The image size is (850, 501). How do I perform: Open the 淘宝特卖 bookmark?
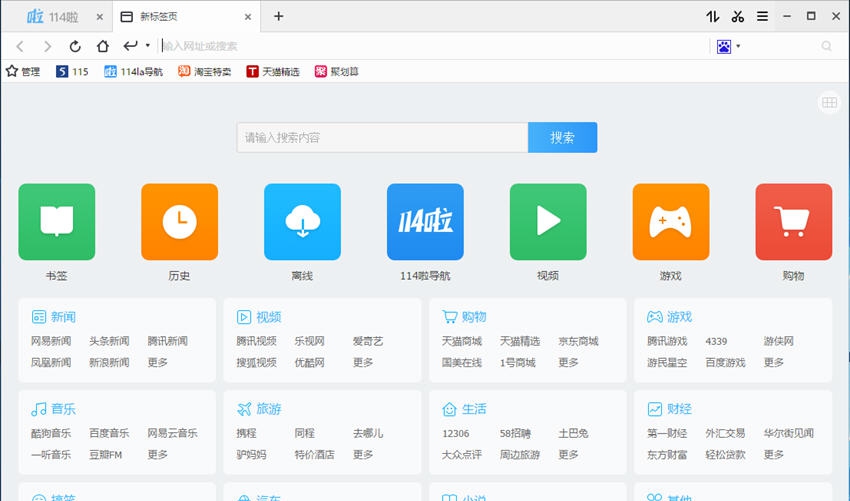(205, 72)
